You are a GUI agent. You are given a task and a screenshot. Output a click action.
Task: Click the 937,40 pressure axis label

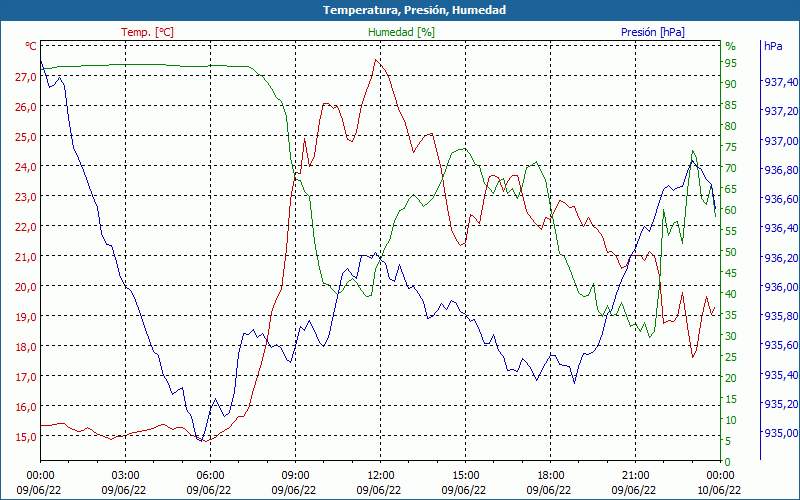tap(780, 82)
